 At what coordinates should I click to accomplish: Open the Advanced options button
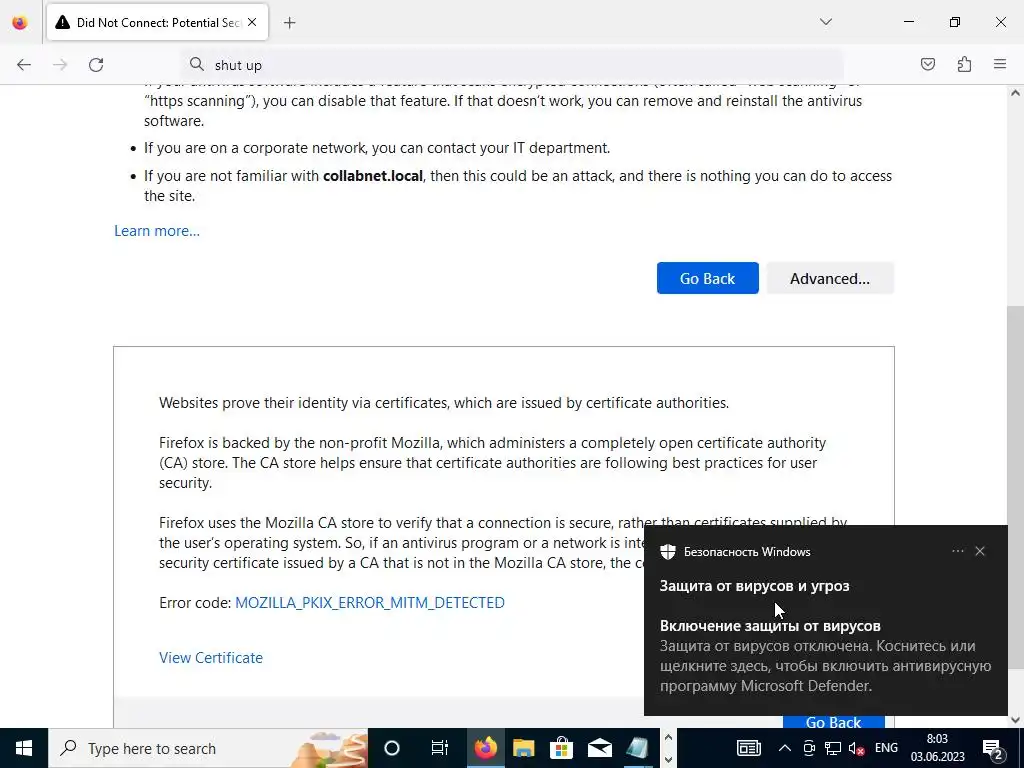(829, 278)
